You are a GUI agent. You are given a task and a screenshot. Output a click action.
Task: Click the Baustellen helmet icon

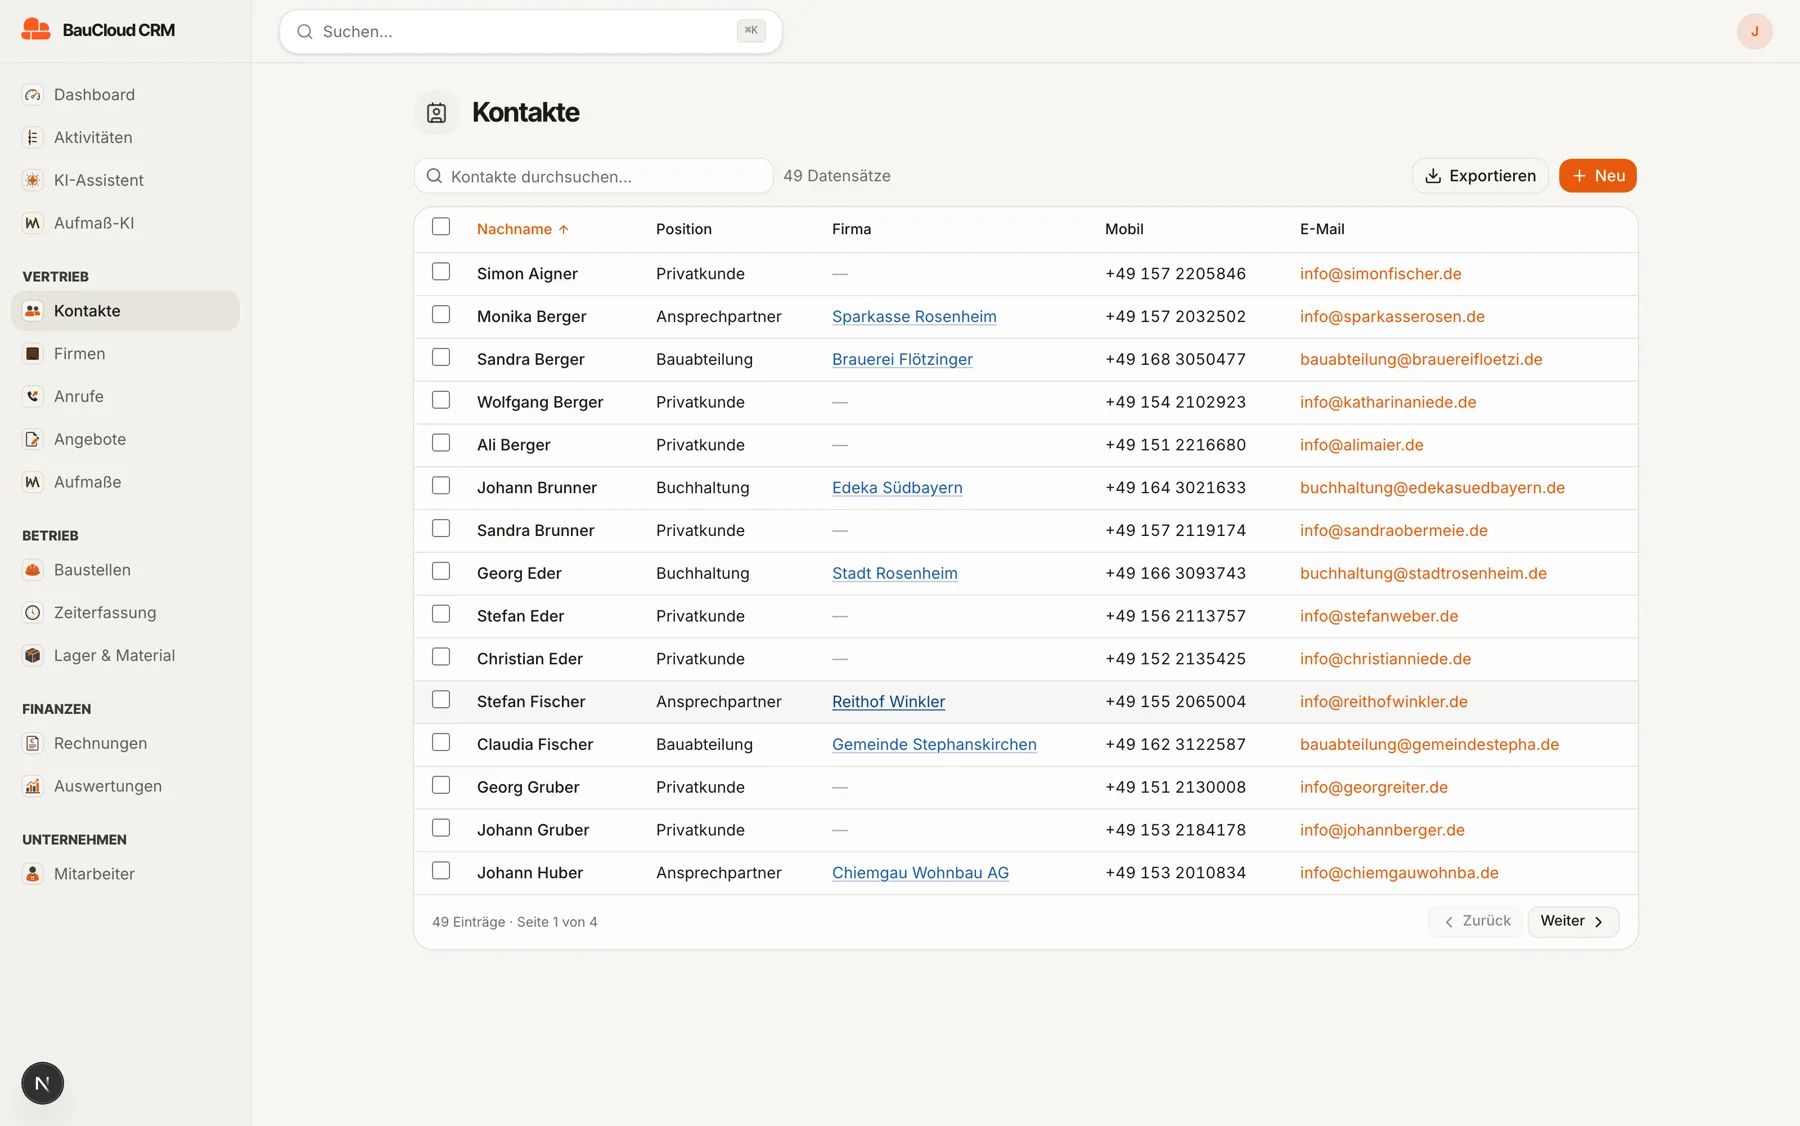[33, 570]
